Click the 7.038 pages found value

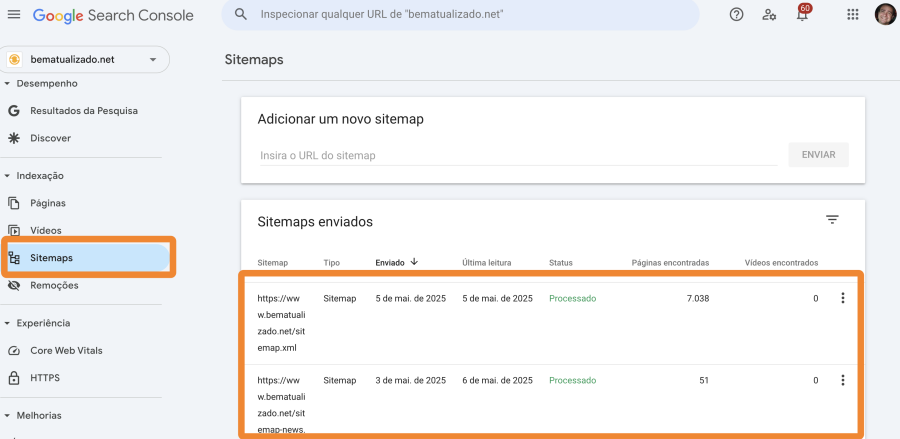click(x=698, y=298)
